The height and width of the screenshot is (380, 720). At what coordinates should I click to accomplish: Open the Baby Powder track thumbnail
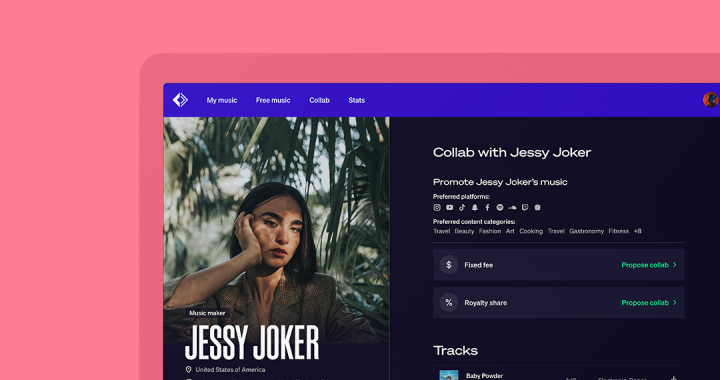pyautogui.click(x=449, y=375)
